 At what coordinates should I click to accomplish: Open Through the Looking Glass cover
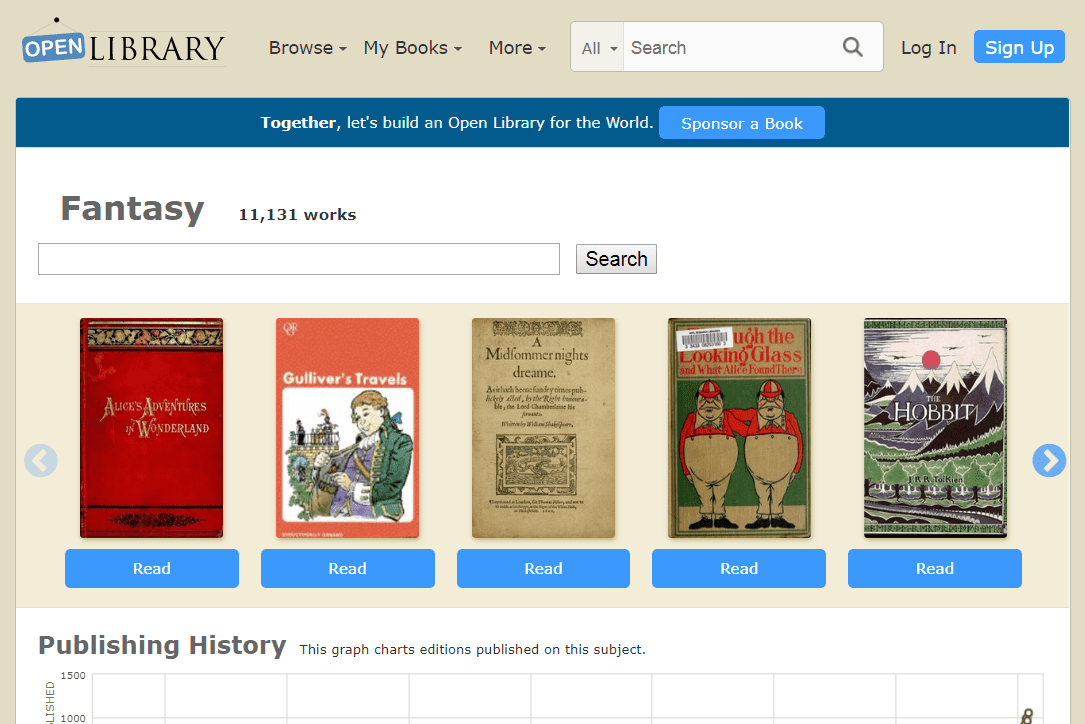click(739, 428)
